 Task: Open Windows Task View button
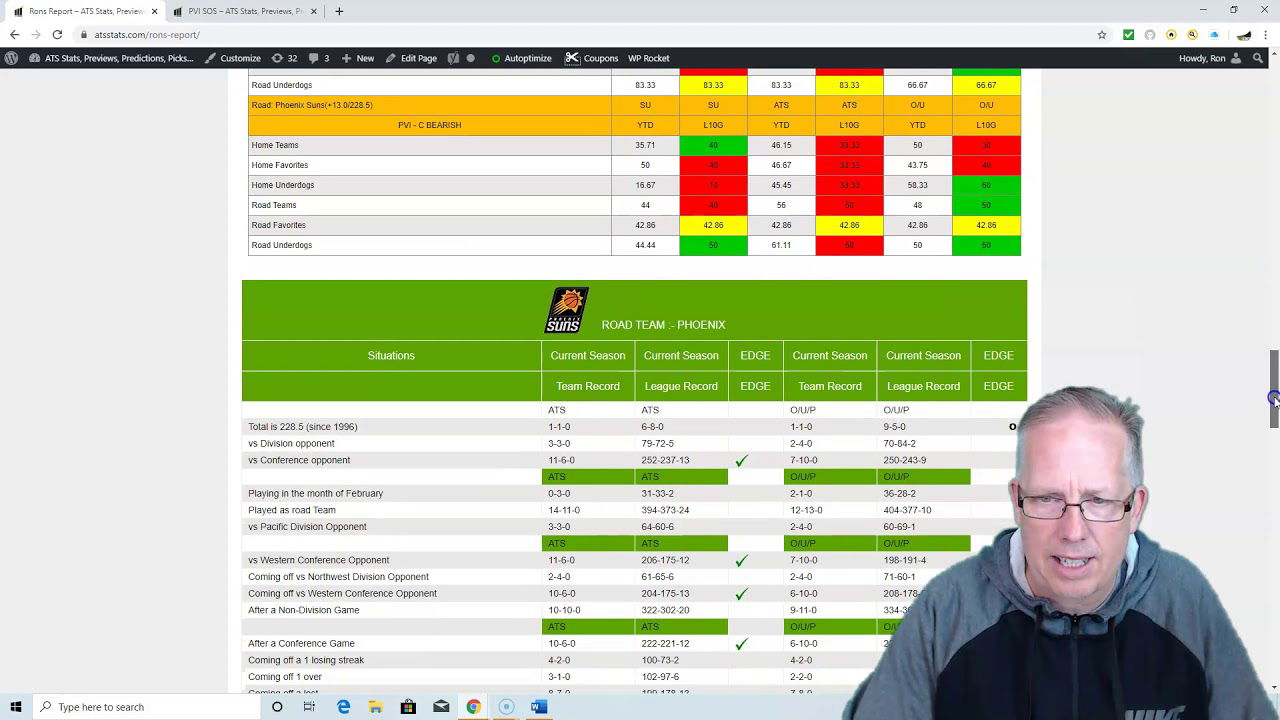pyautogui.click(x=309, y=707)
